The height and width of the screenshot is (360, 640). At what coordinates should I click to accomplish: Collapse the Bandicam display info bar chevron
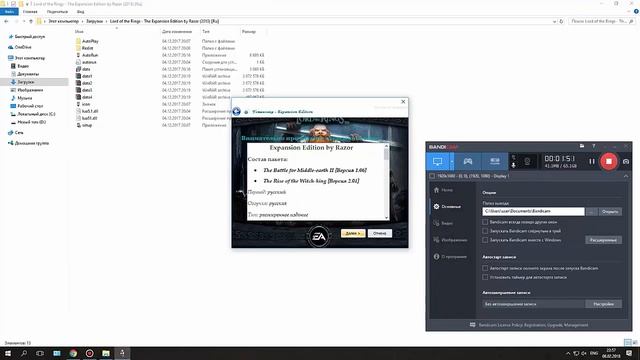[626, 176]
